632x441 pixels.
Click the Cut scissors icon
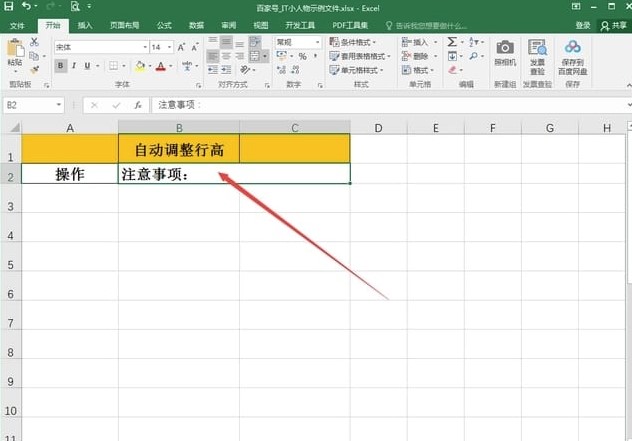pos(34,42)
